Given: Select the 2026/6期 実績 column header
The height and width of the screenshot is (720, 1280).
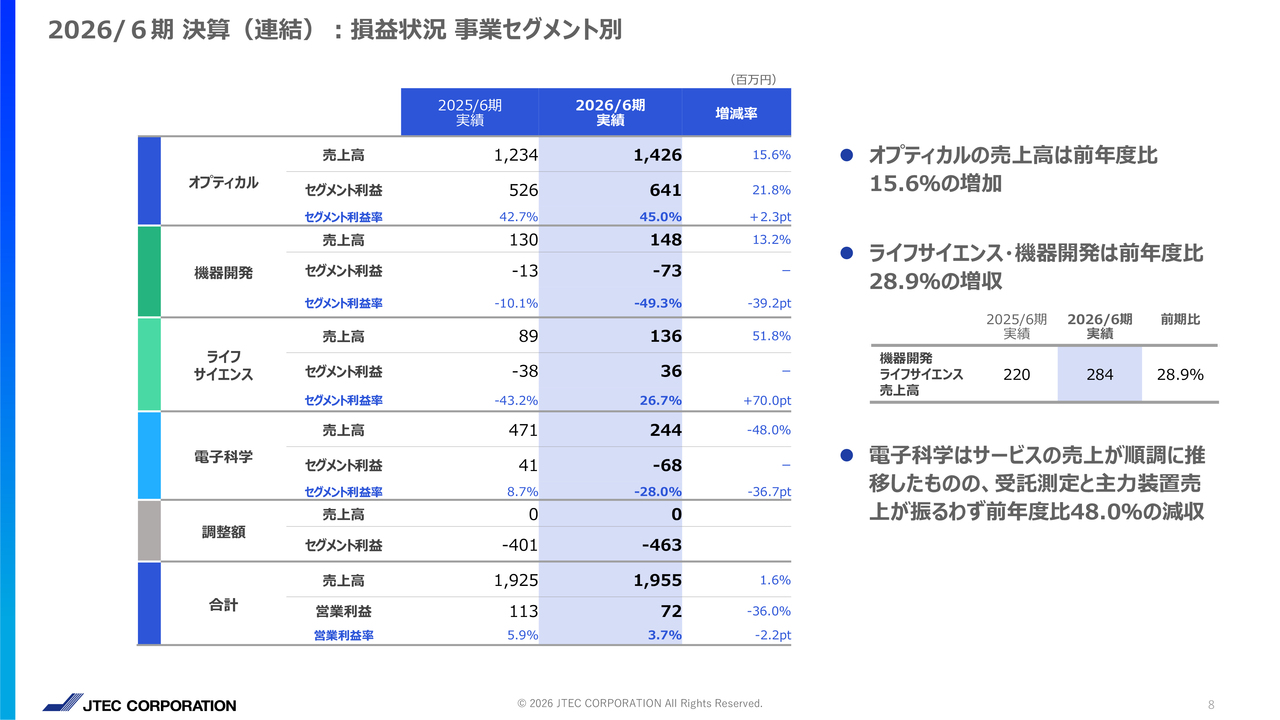Looking at the screenshot, I should [x=610, y=112].
